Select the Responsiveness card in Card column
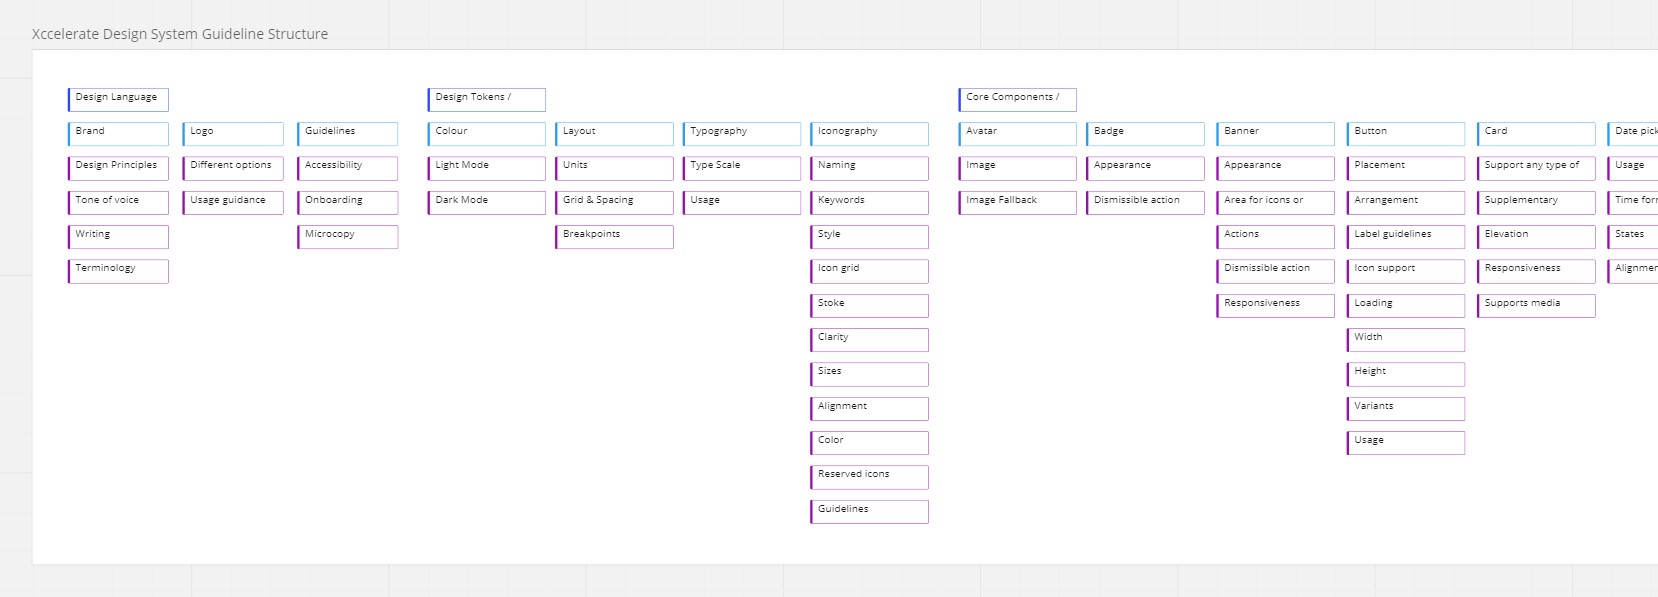The image size is (1658, 597). pyautogui.click(x=1536, y=271)
